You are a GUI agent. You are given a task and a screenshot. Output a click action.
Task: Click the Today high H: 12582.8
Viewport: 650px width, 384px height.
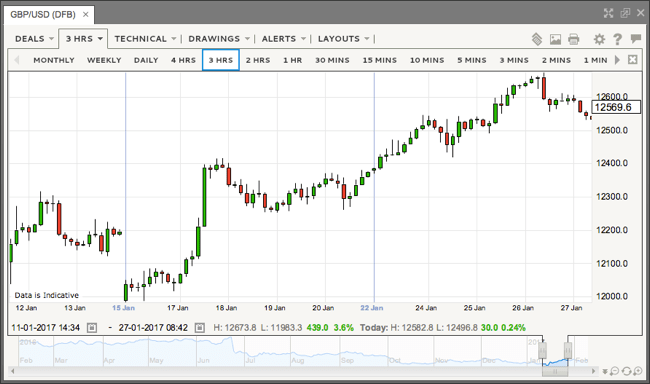point(412,328)
